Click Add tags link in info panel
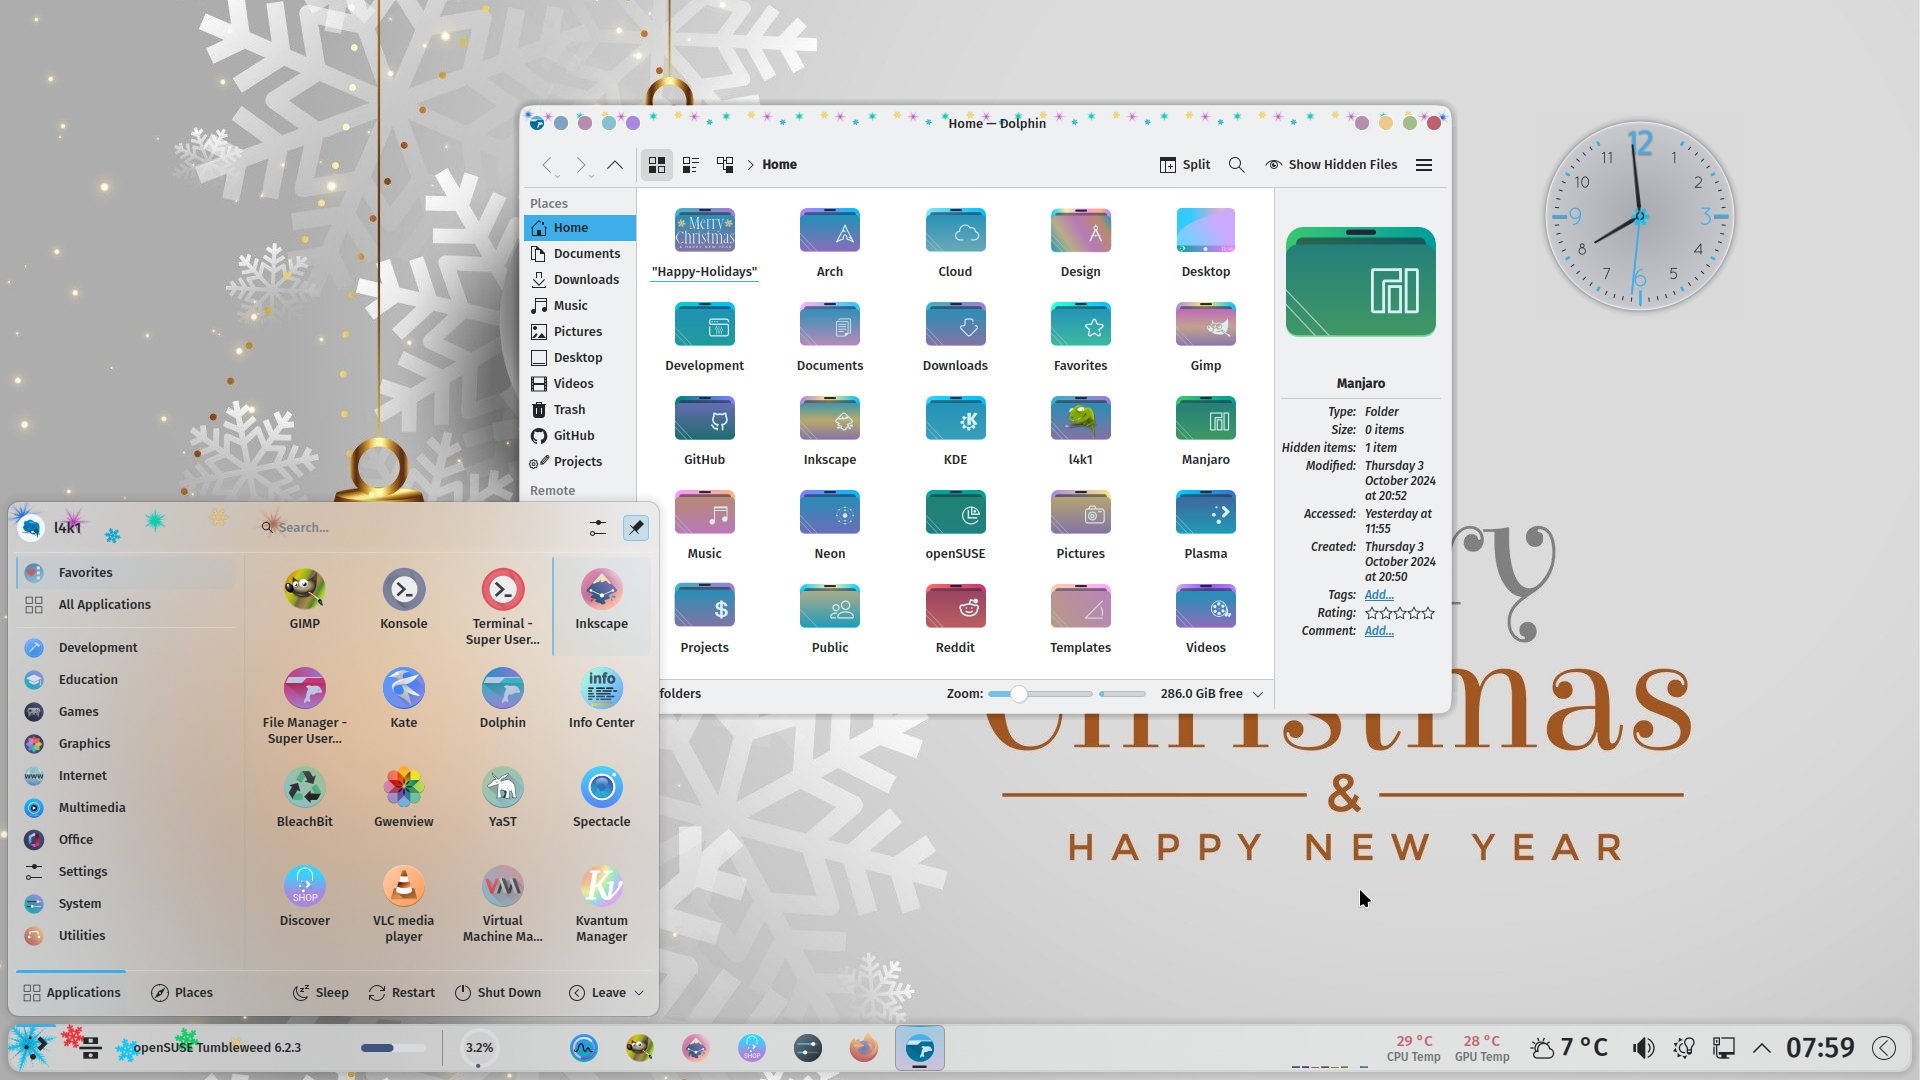The height and width of the screenshot is (1080, 1920). tap(1379, 595)
